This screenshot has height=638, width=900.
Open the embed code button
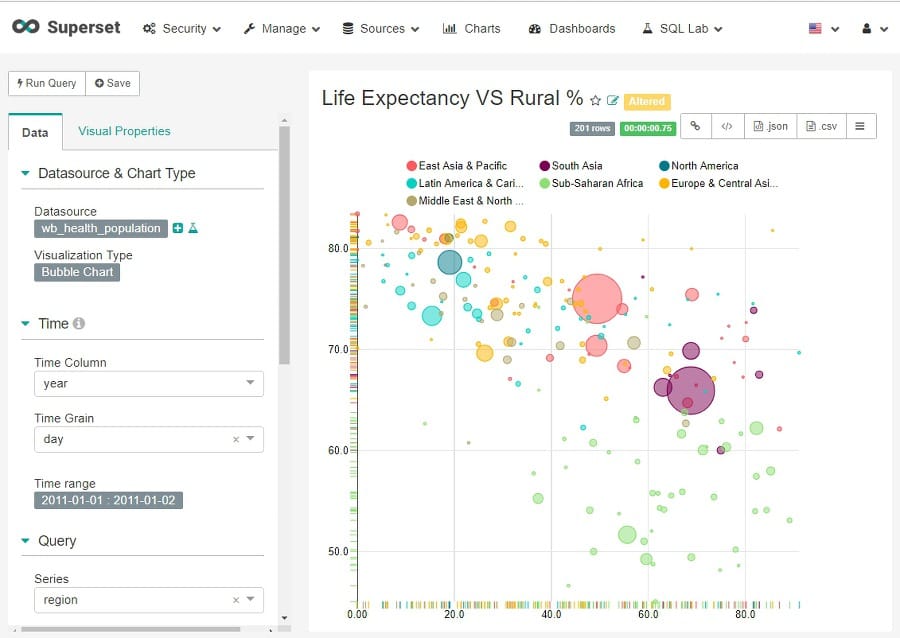point(727,126)
